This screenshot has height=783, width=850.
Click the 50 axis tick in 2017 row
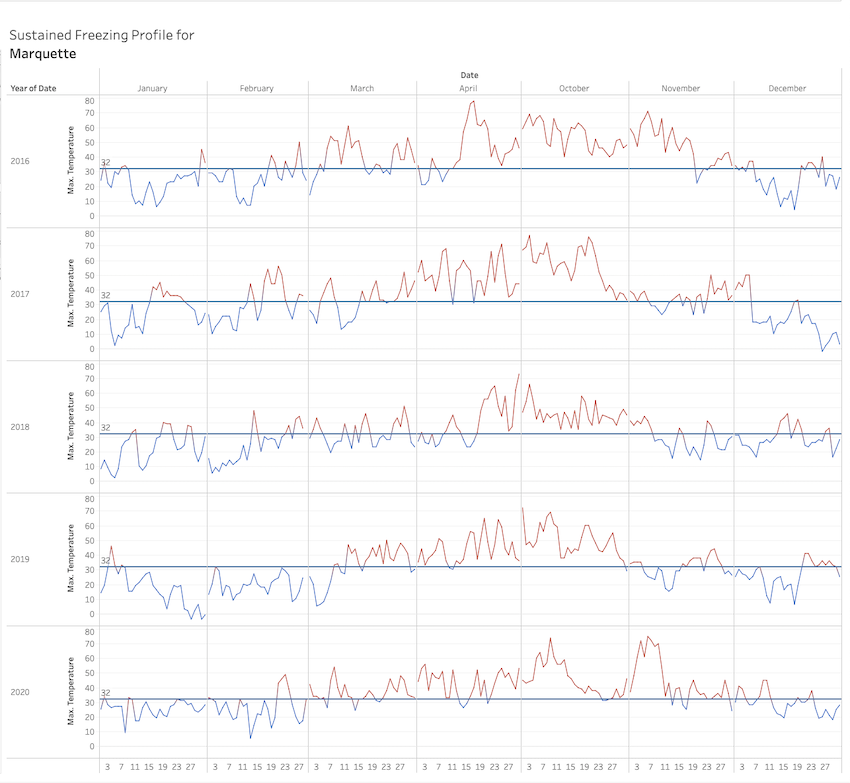click(x=89, y=275)
